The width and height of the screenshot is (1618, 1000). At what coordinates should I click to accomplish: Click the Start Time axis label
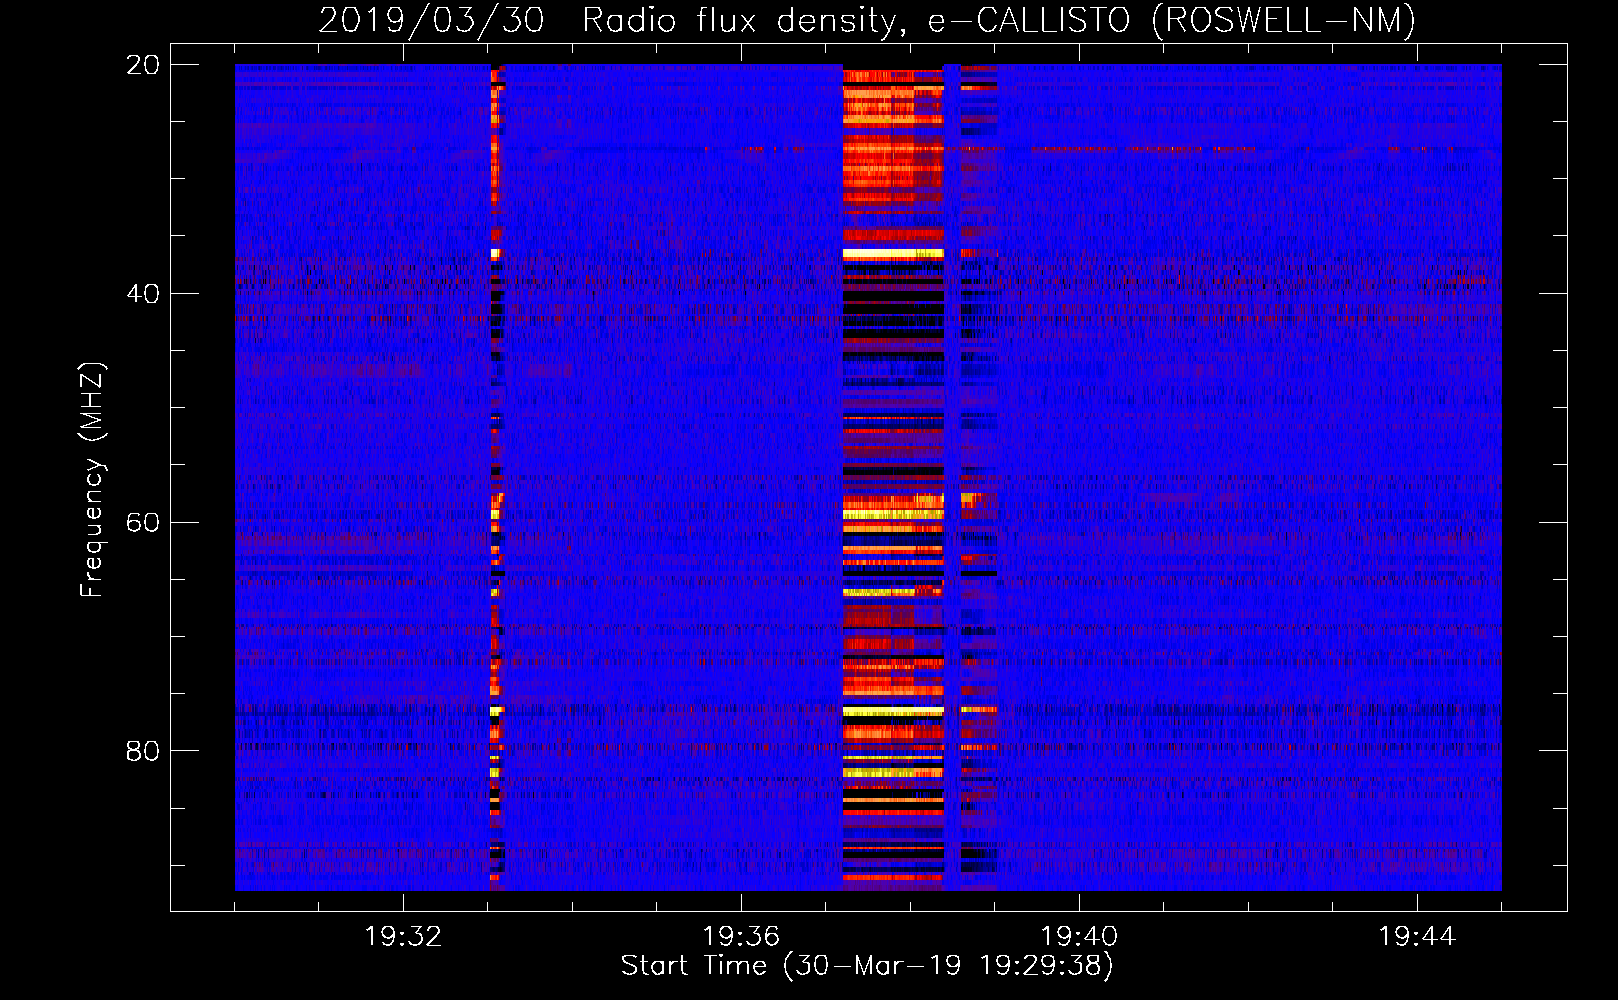(x=867, y=966)
